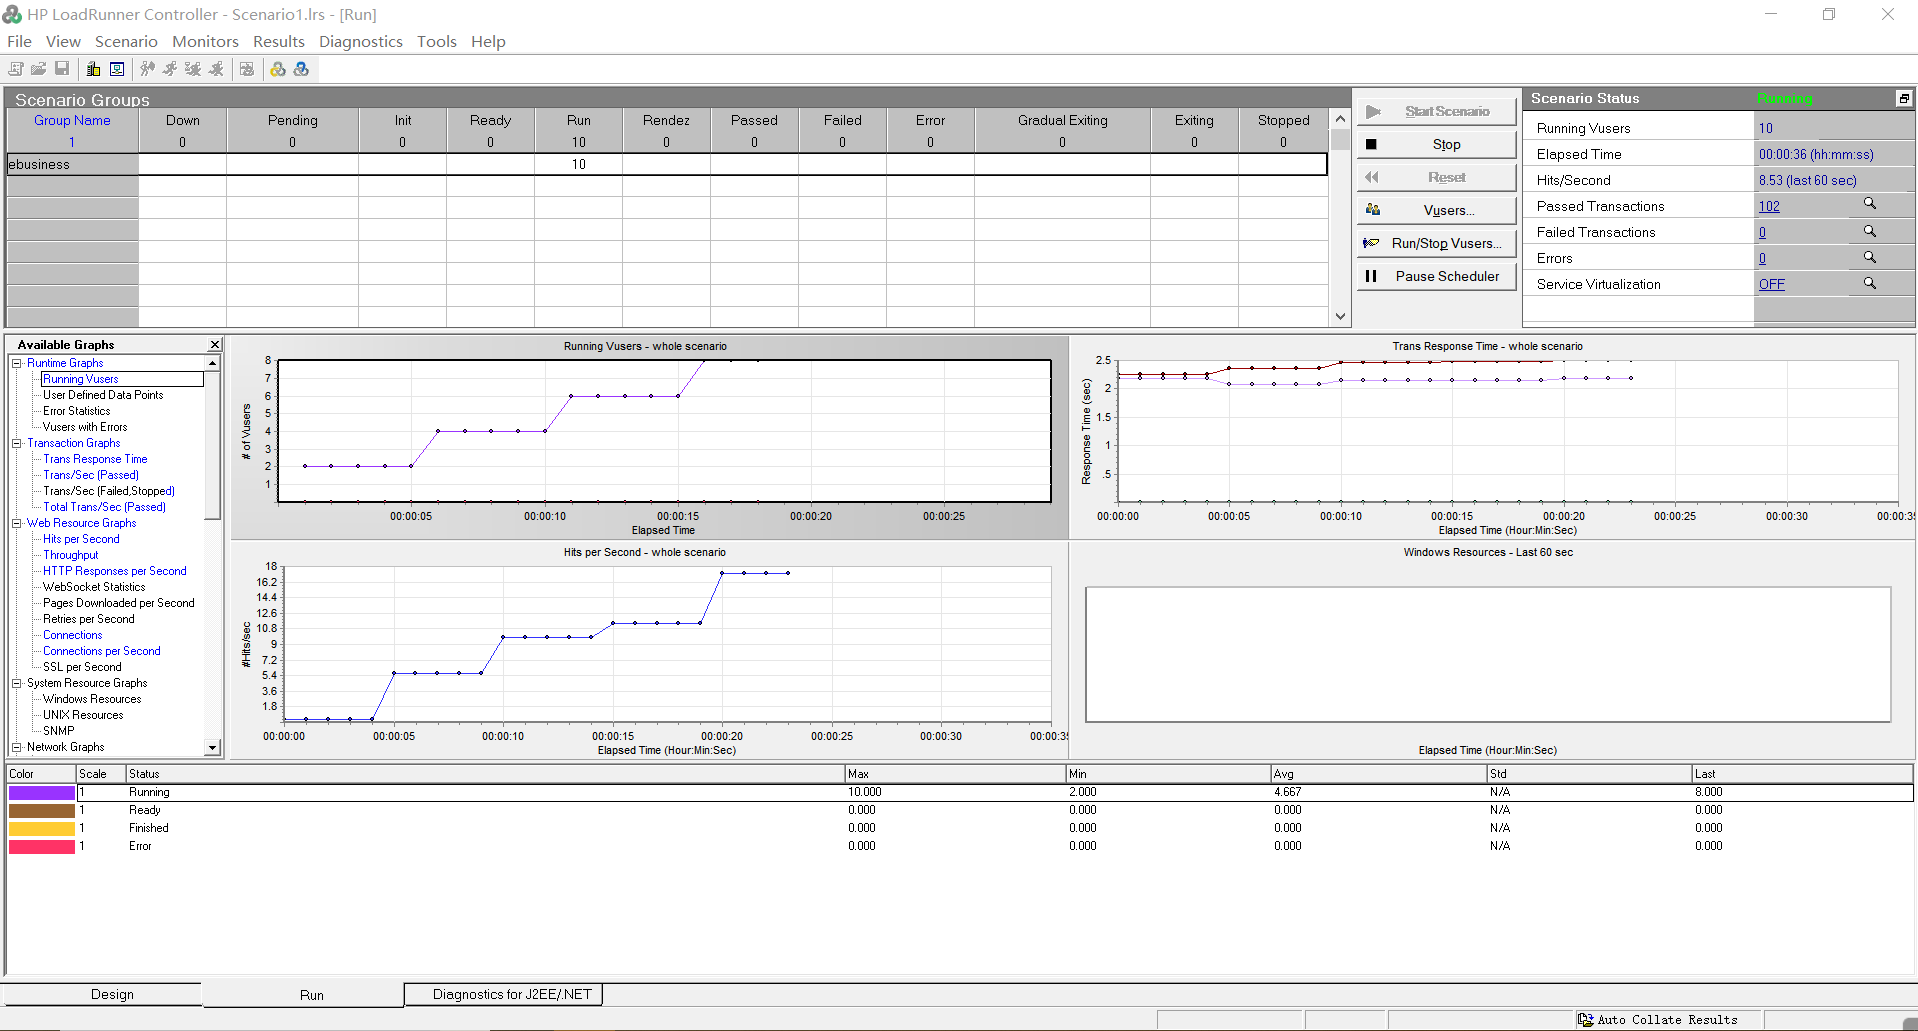
Task: Collapse the Web Resource Graphs node
Action: [17, 523]
